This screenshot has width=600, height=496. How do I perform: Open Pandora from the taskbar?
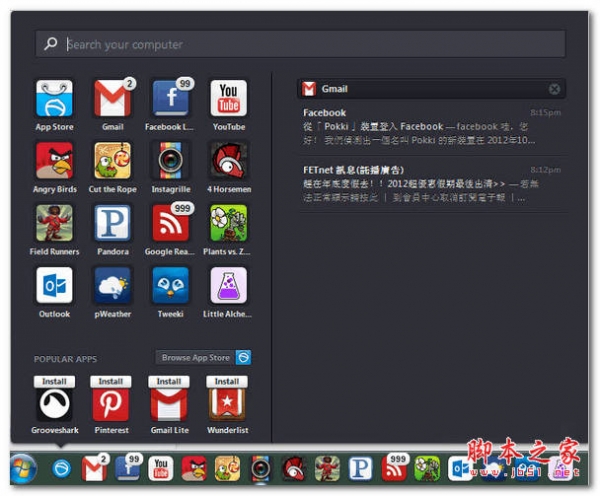(x=360, y=469)
